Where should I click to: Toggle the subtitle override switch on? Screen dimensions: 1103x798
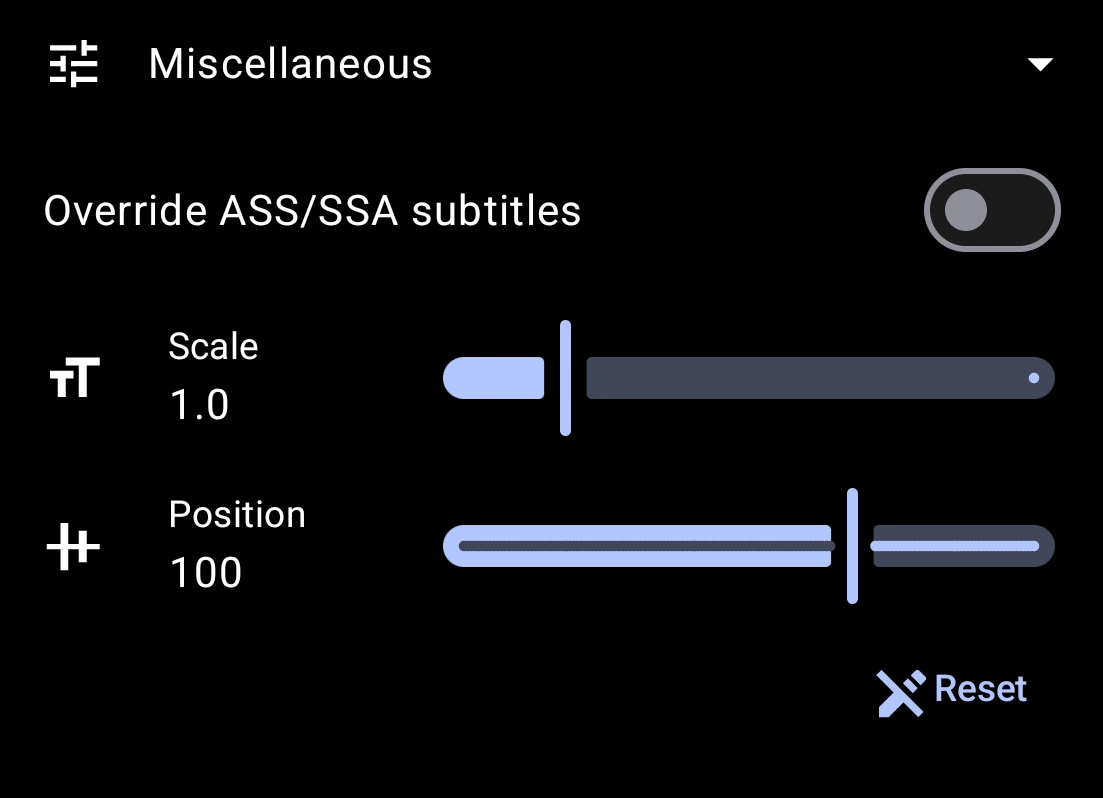(x=991, y=210)
